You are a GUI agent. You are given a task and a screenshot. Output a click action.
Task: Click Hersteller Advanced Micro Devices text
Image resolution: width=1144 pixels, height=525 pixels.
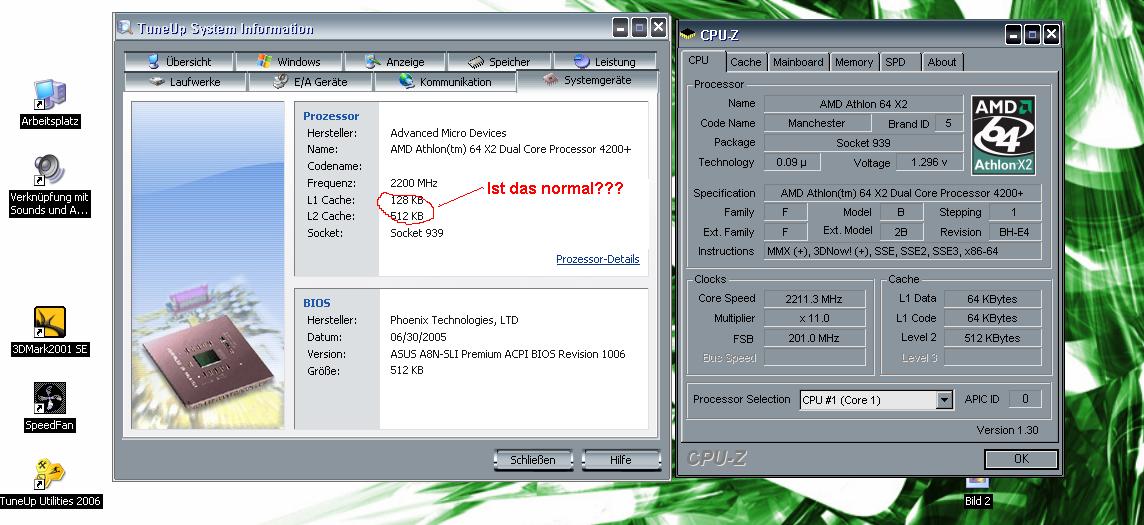click(x=448, y=133)
